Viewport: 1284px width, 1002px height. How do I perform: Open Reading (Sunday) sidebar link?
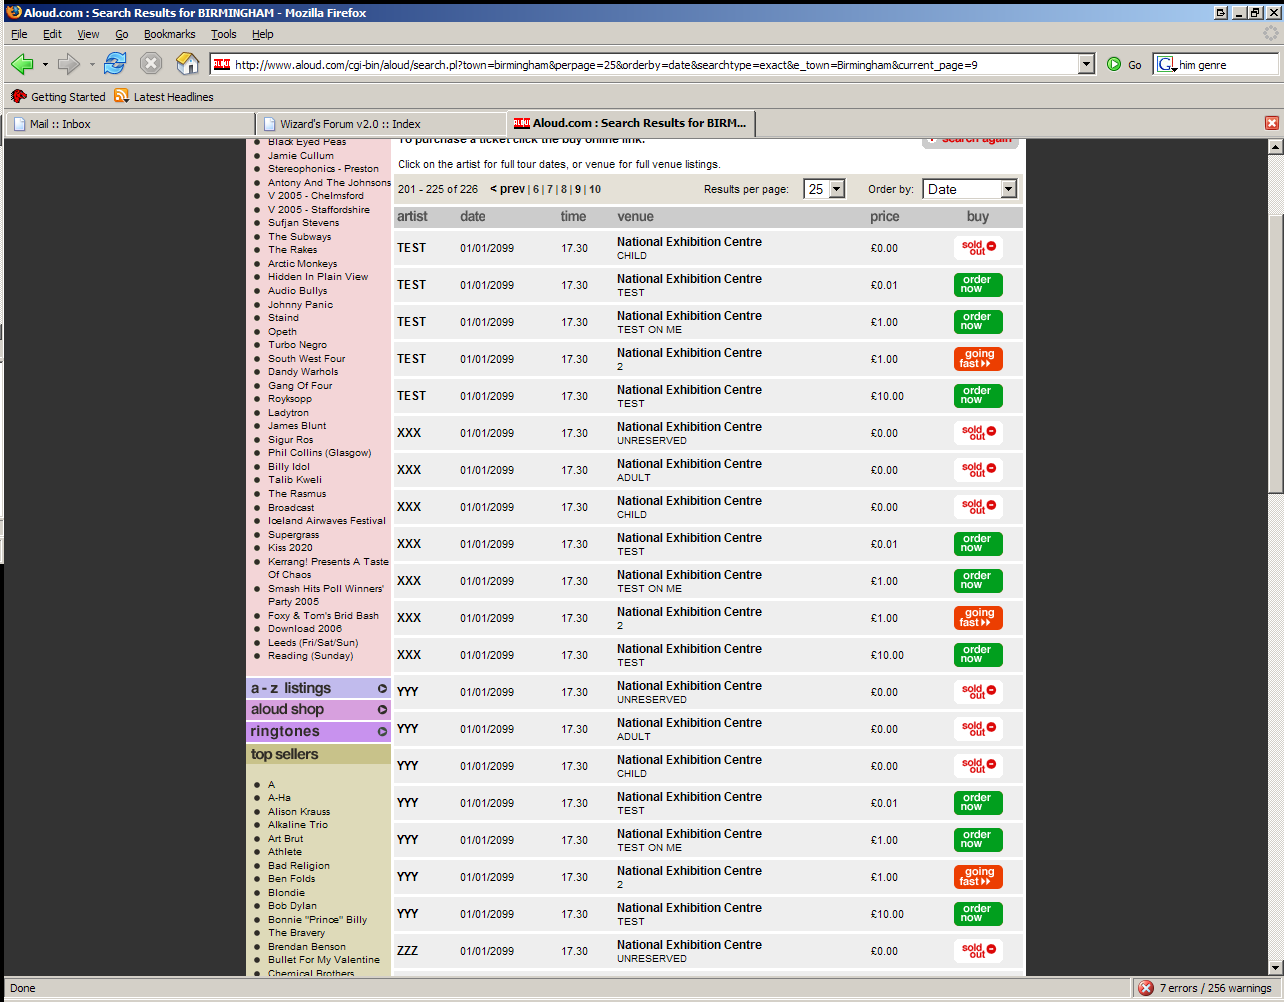[x=310, y=656]
